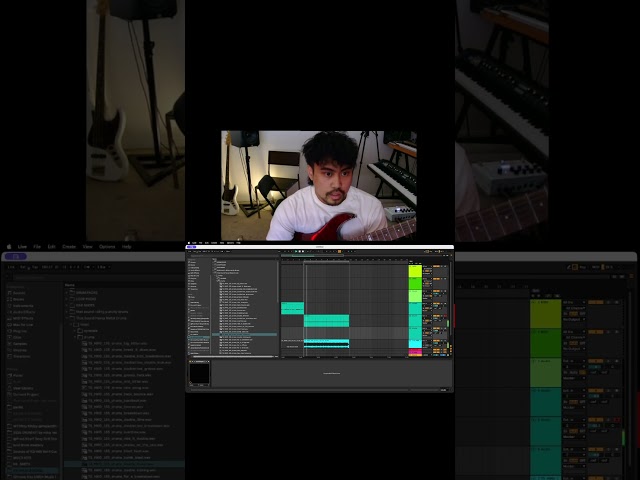
Task: Select Drums category in the blurred background browser
Action: pyautogui.click(x=16, y=299)
